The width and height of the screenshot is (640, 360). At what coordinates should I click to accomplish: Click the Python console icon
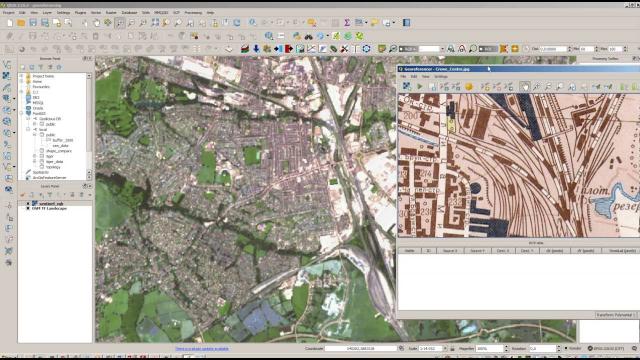coord(296,36)
